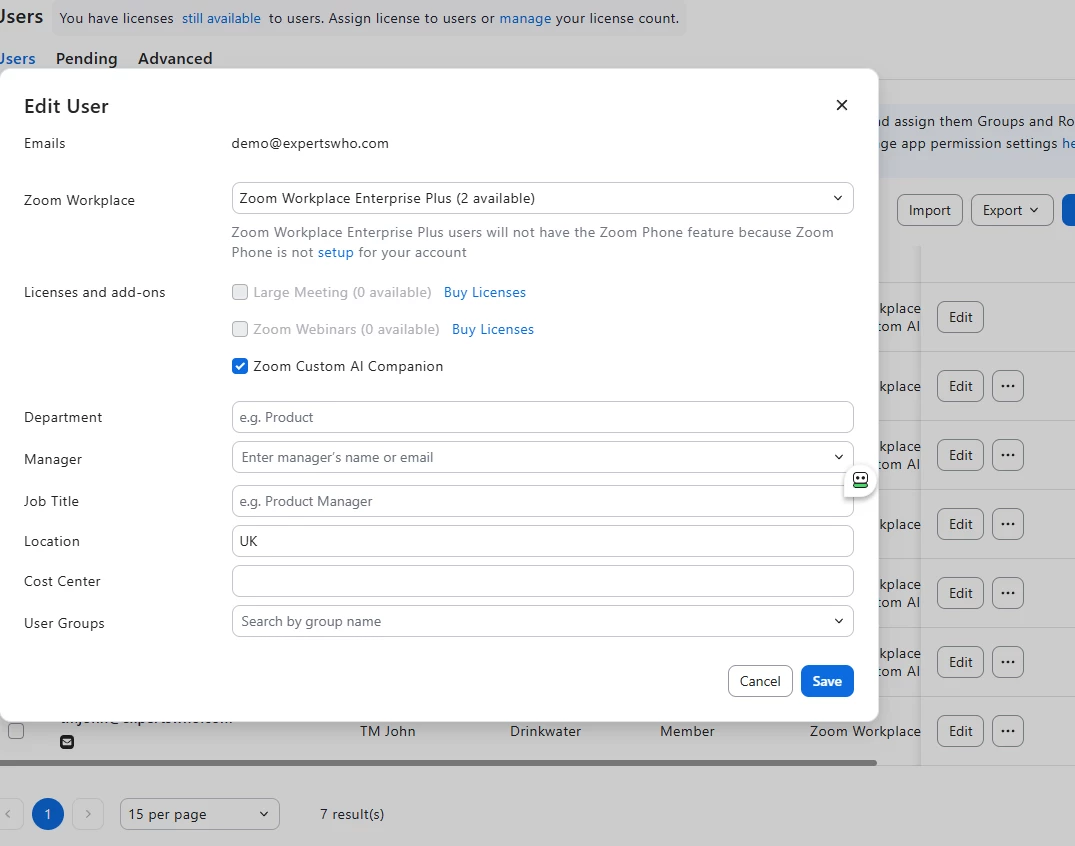Open the Zoom Phone setup link
This screenshot has width=1075, height=846.
pos(335,252)
